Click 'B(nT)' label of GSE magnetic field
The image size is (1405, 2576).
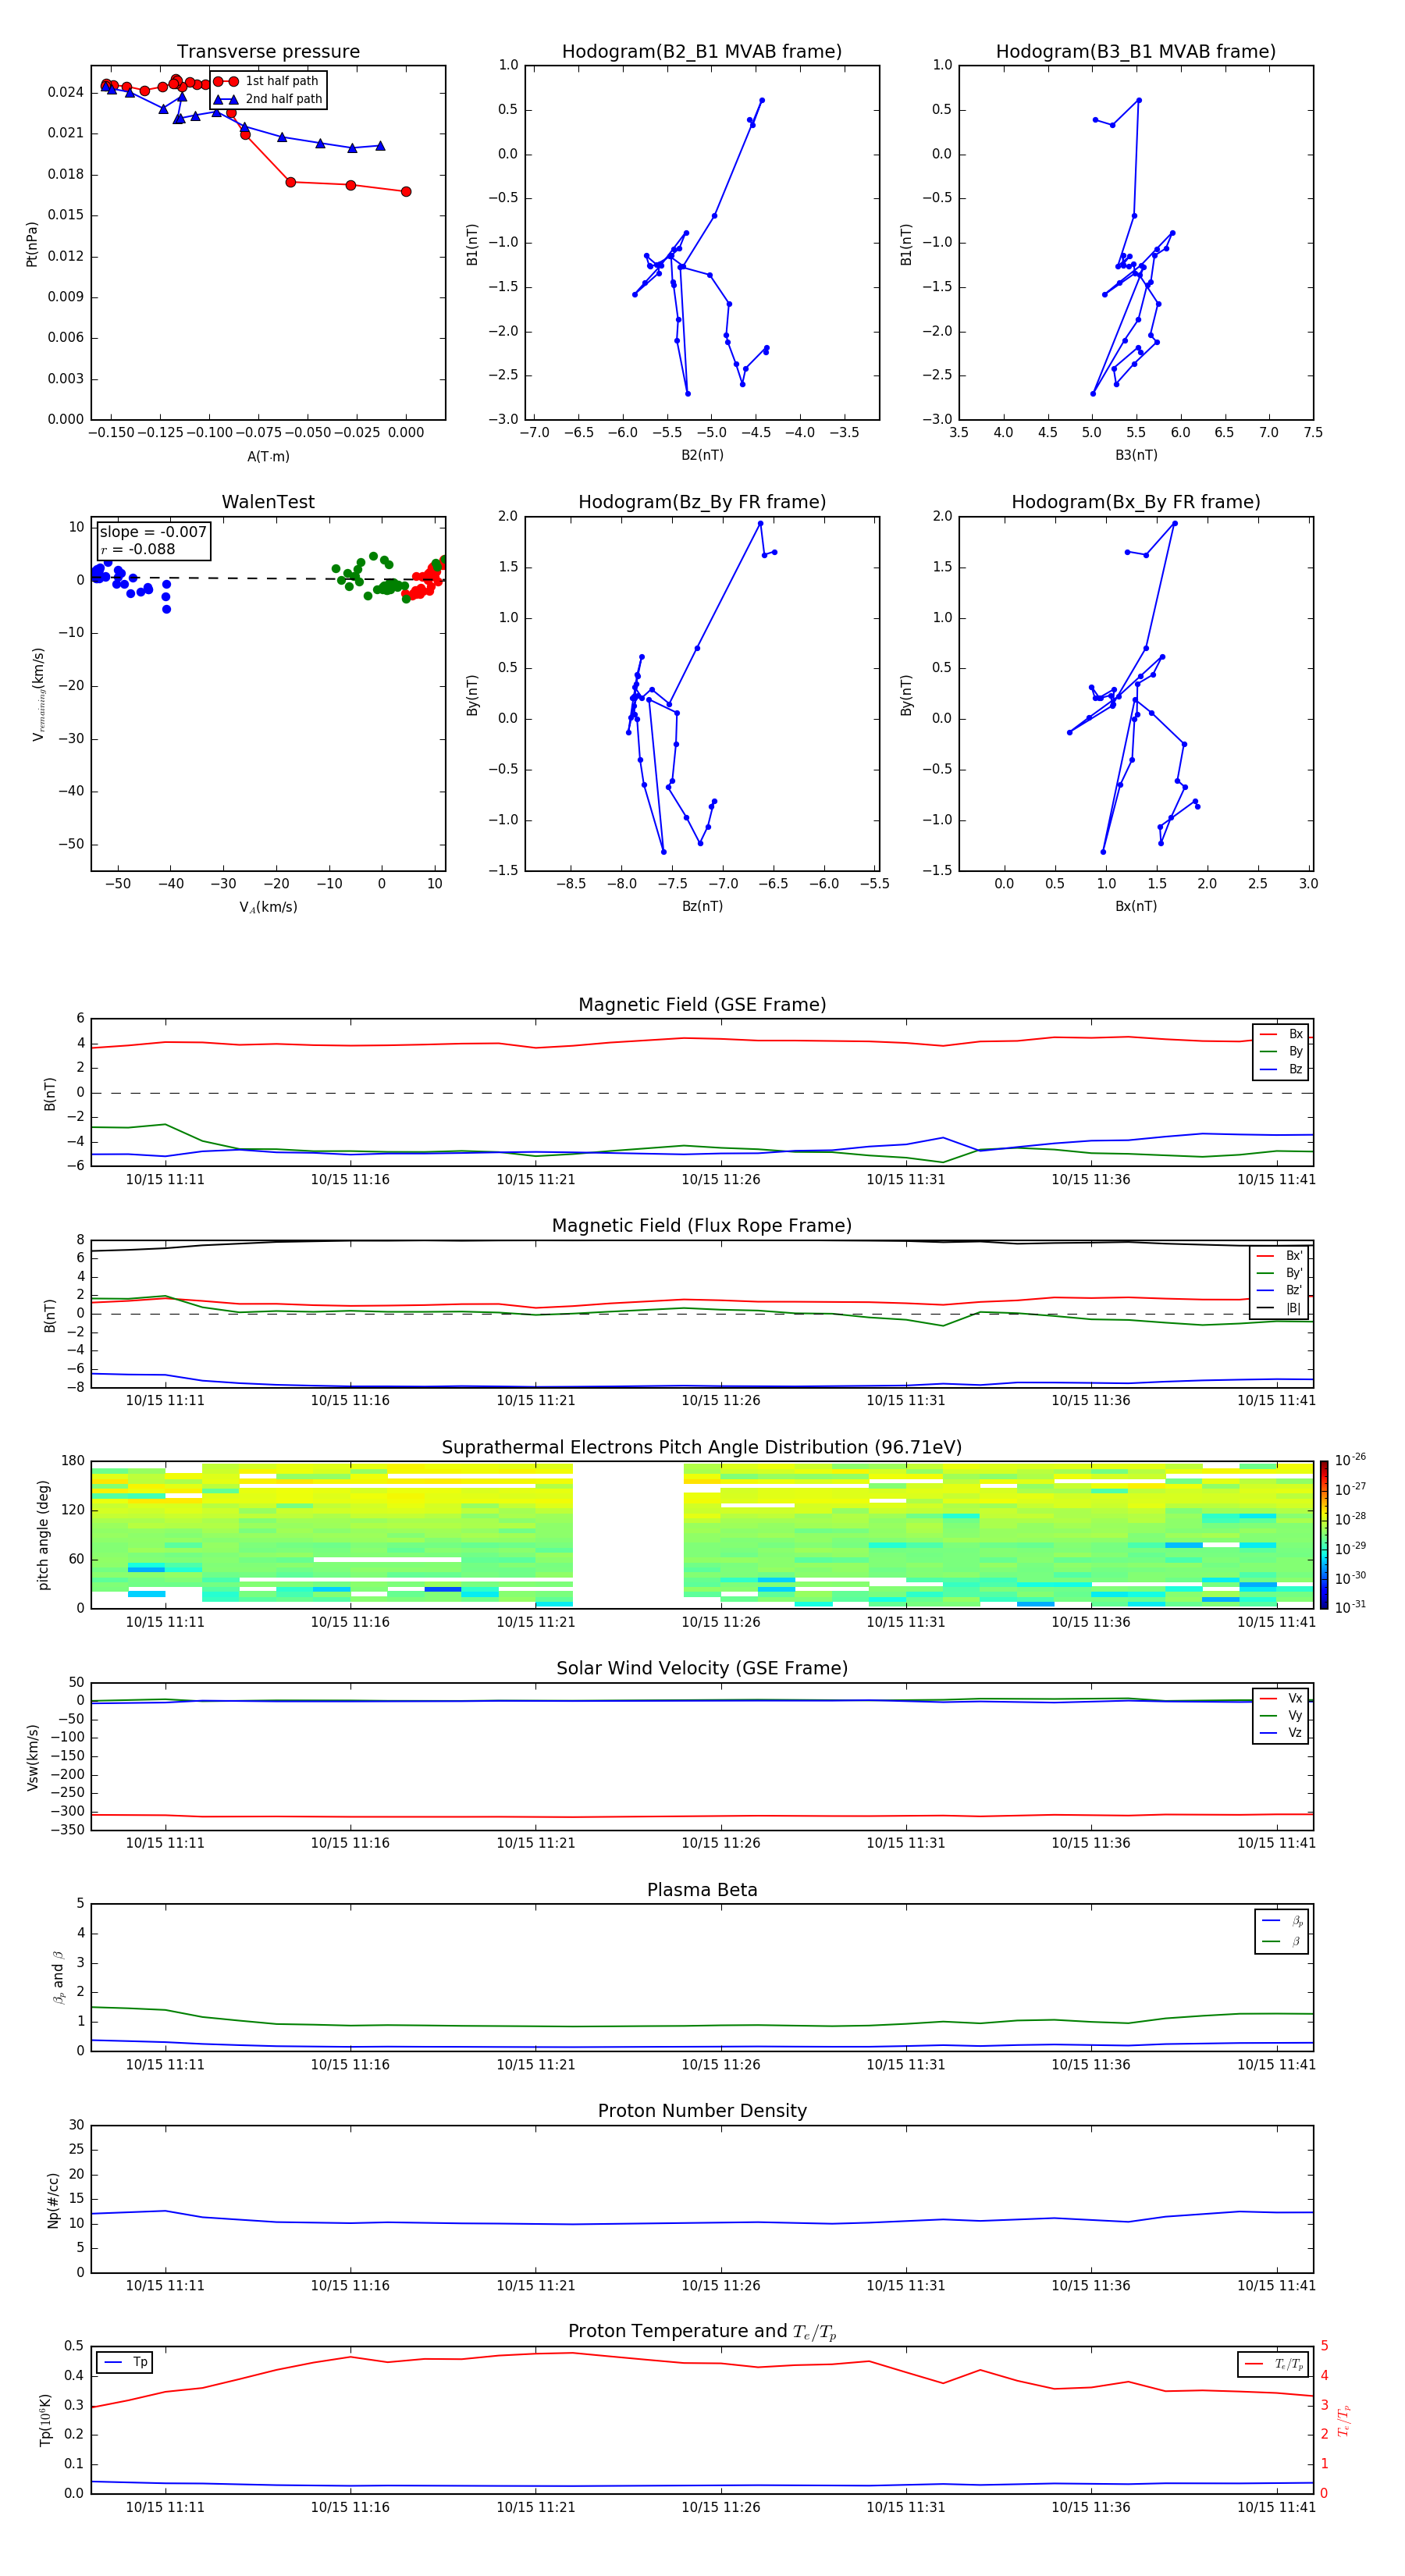pos(50,1093)
